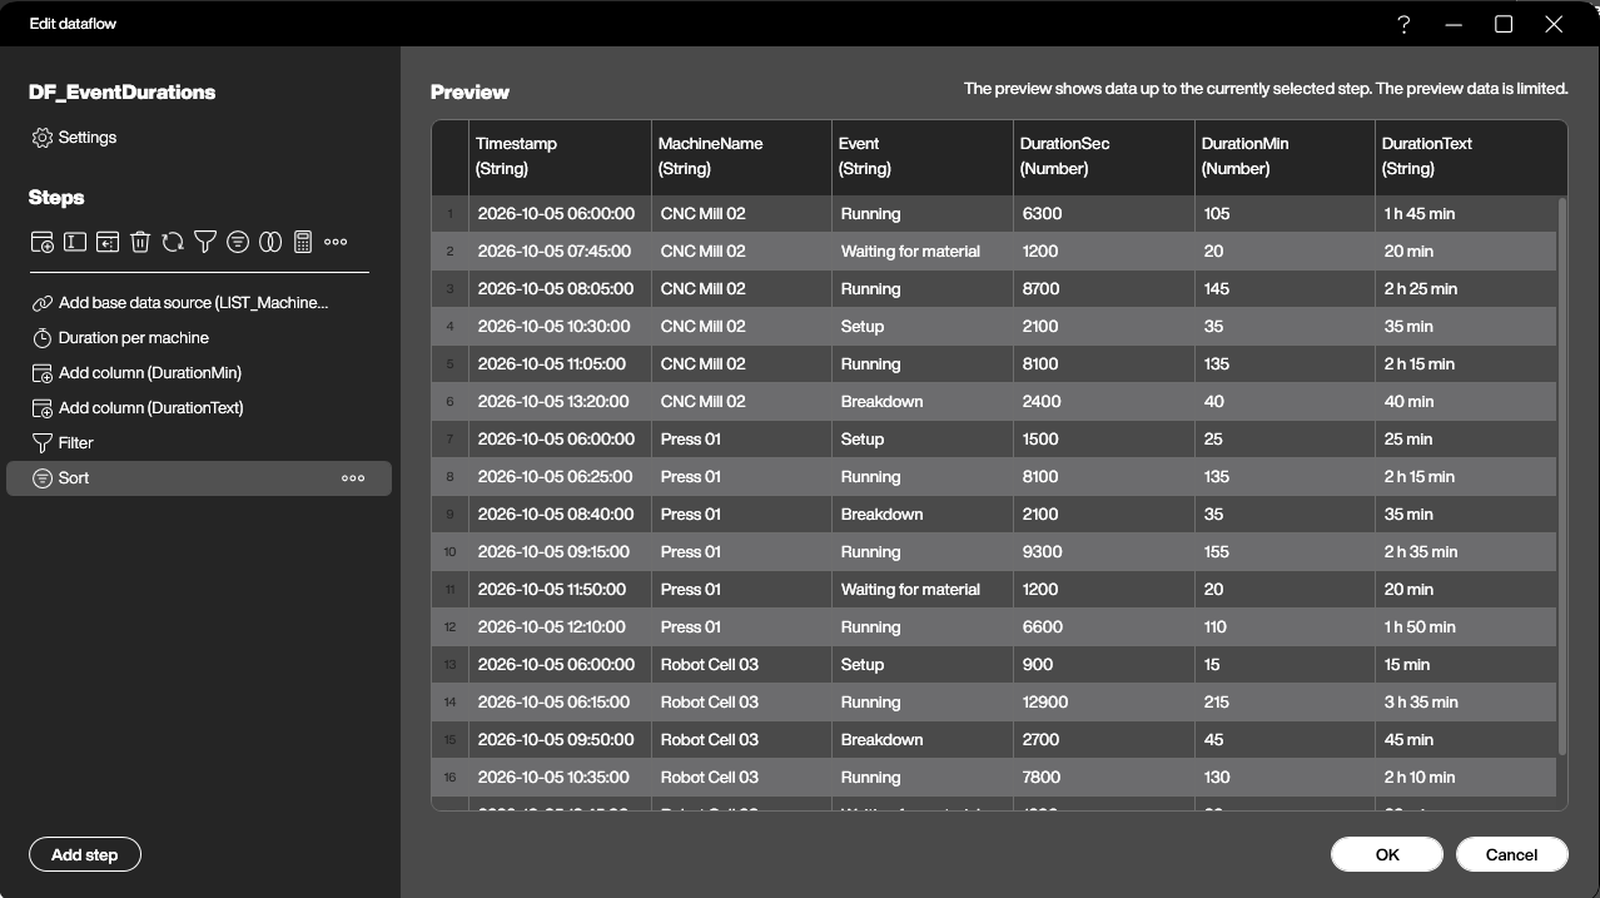Open more step types in Steps toolbar
The width and height of the screenshot is (1600, 898).
point(336,242)
